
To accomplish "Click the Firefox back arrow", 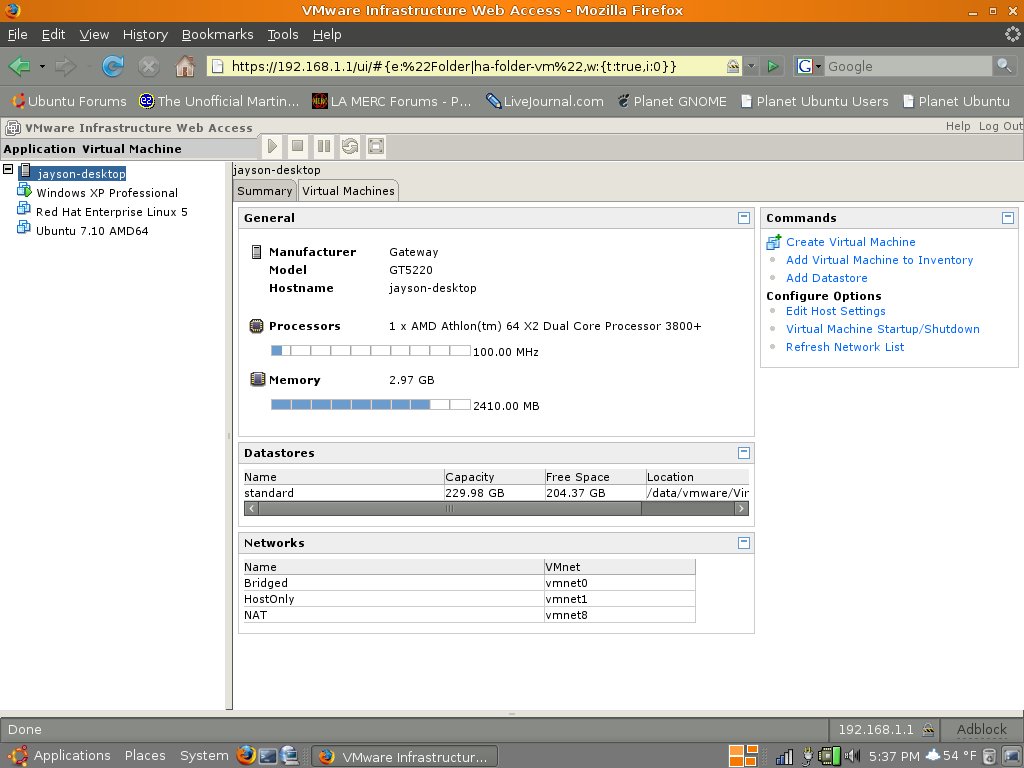I will [20, 66].
